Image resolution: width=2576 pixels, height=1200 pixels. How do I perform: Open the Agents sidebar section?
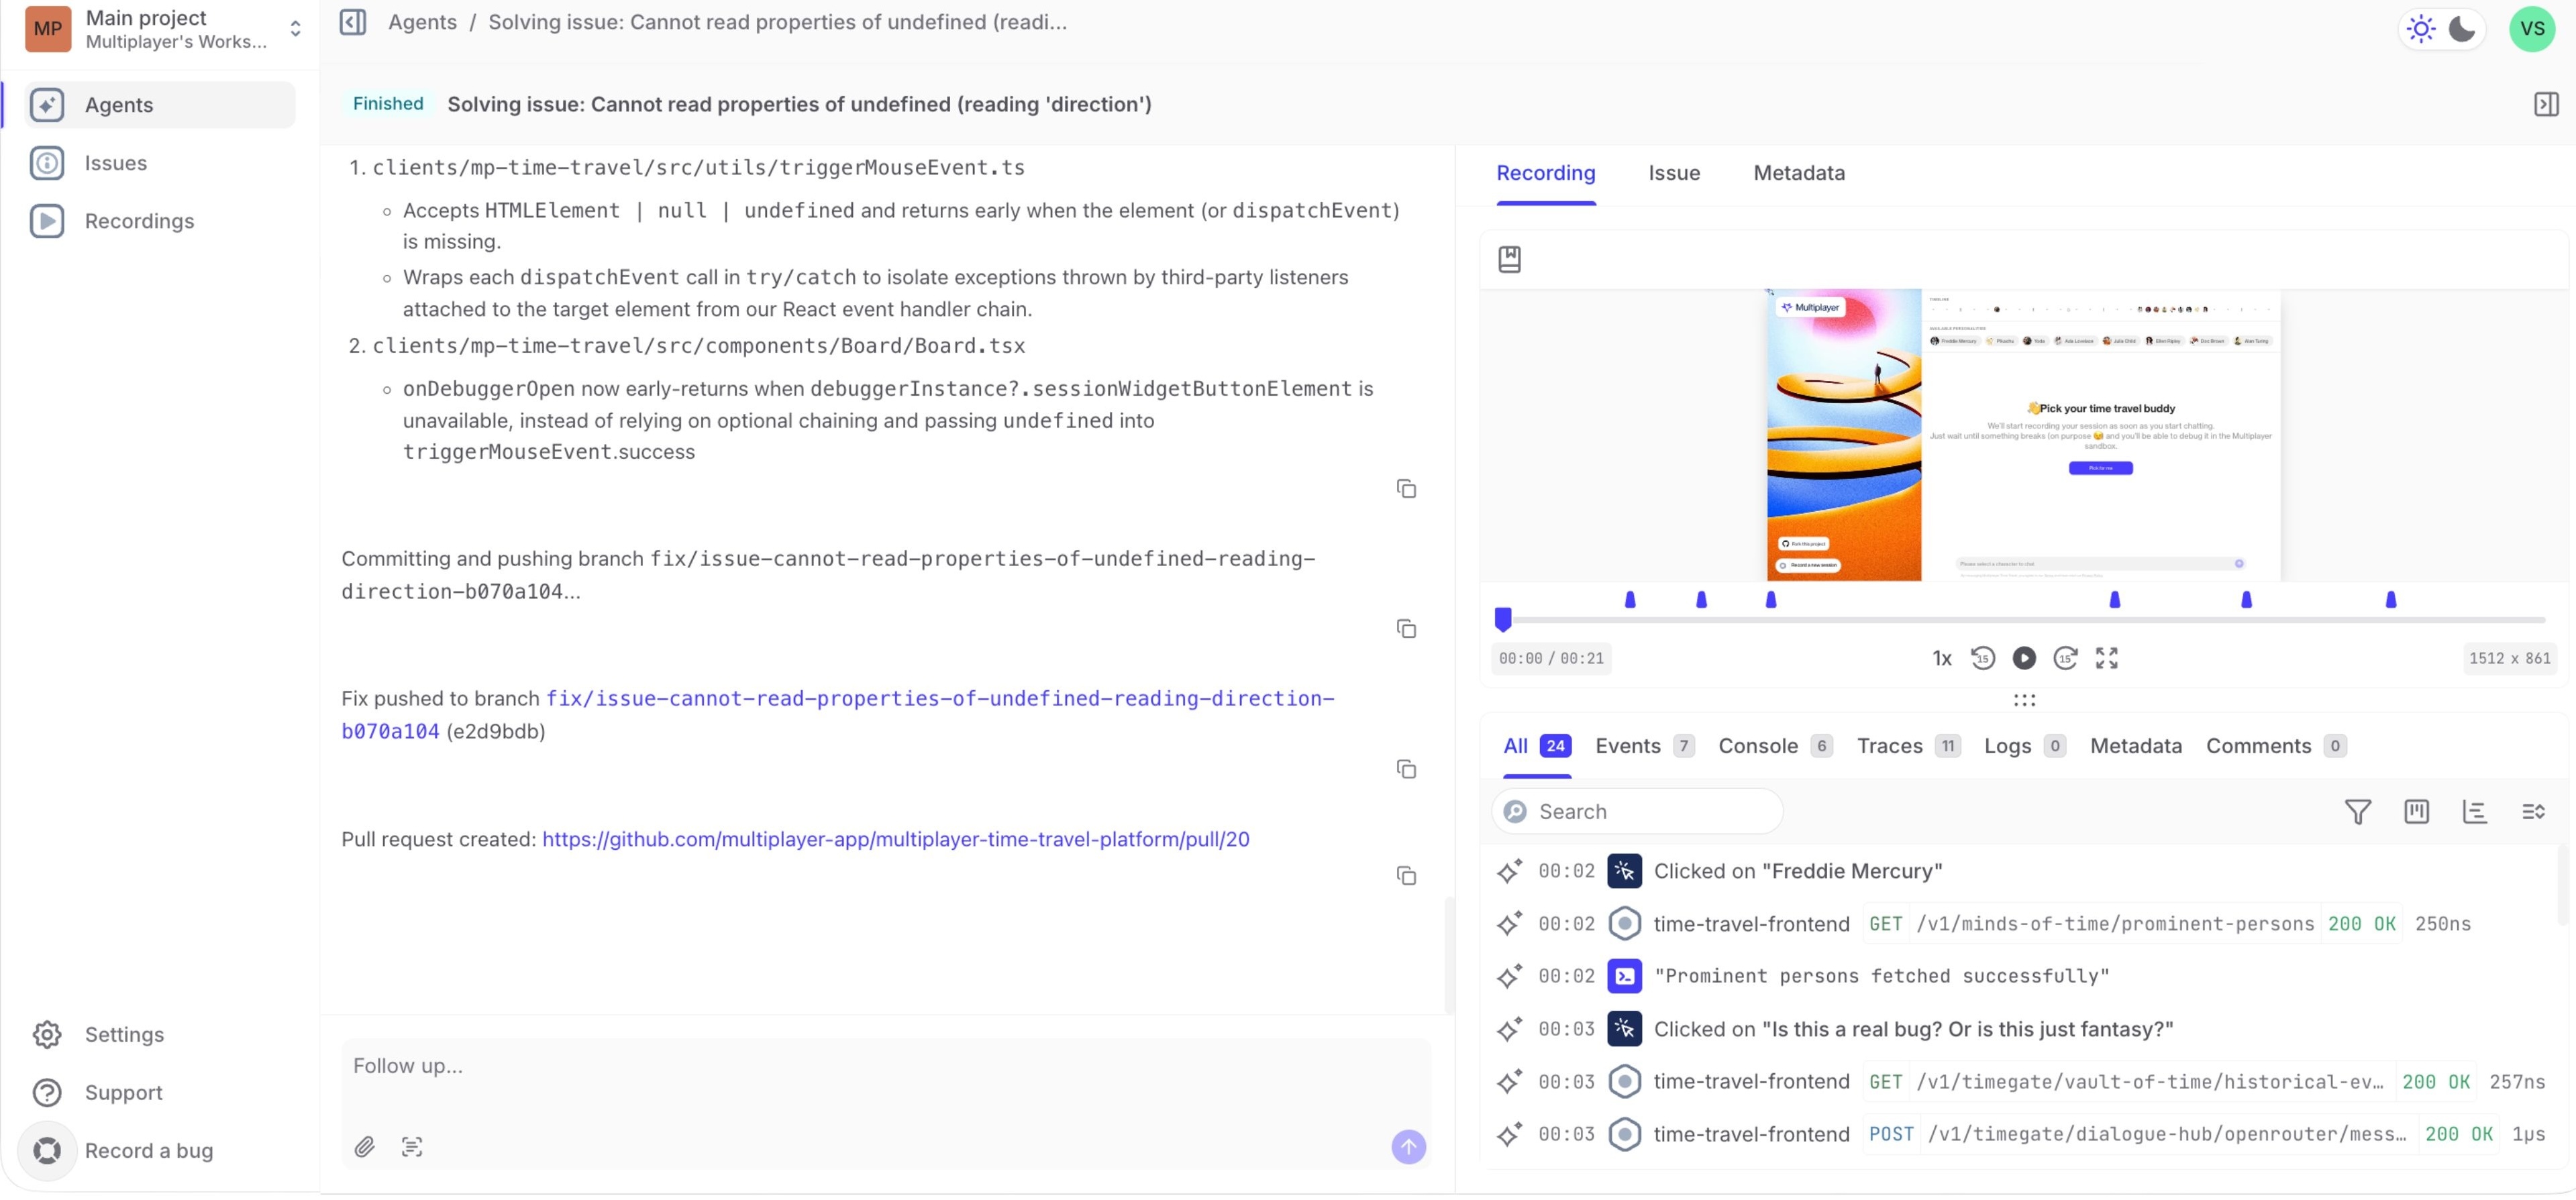[160, 105]
